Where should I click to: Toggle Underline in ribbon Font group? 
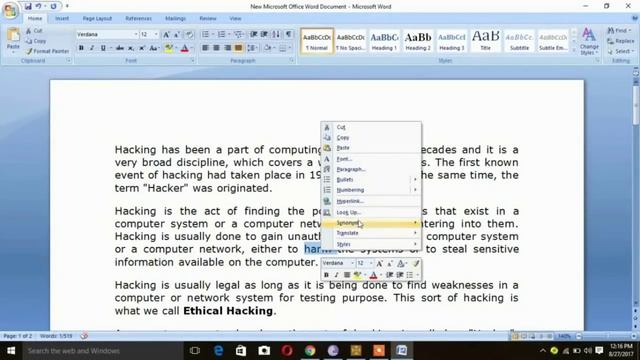tap(103, 48)
